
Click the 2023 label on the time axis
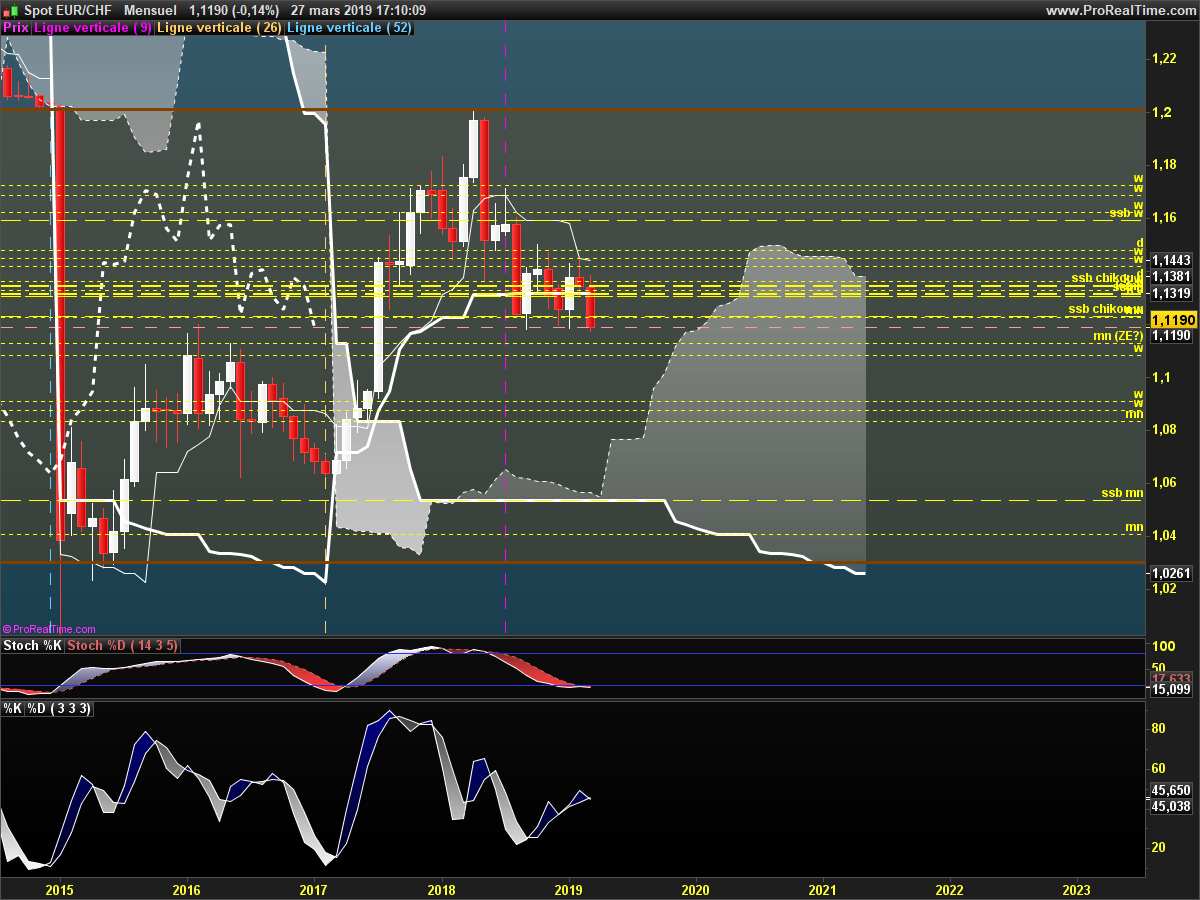click(1076, 889)
